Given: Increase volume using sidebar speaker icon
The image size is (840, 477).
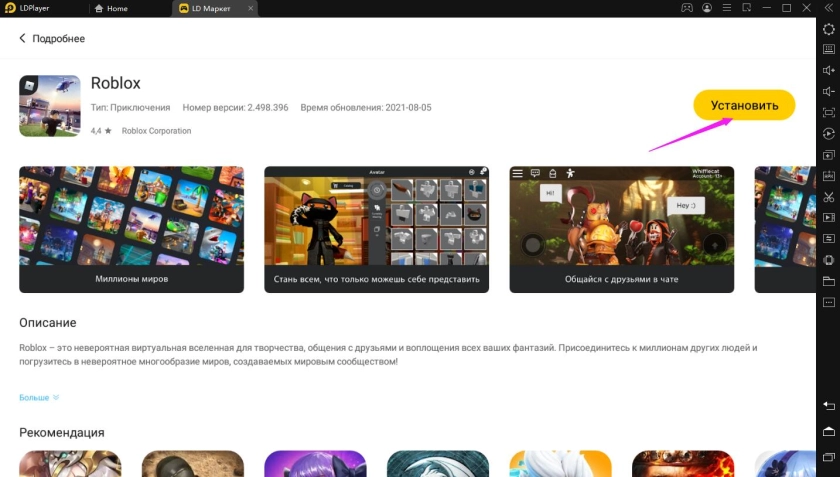Looking at the screenshot, I should [829, 70].
